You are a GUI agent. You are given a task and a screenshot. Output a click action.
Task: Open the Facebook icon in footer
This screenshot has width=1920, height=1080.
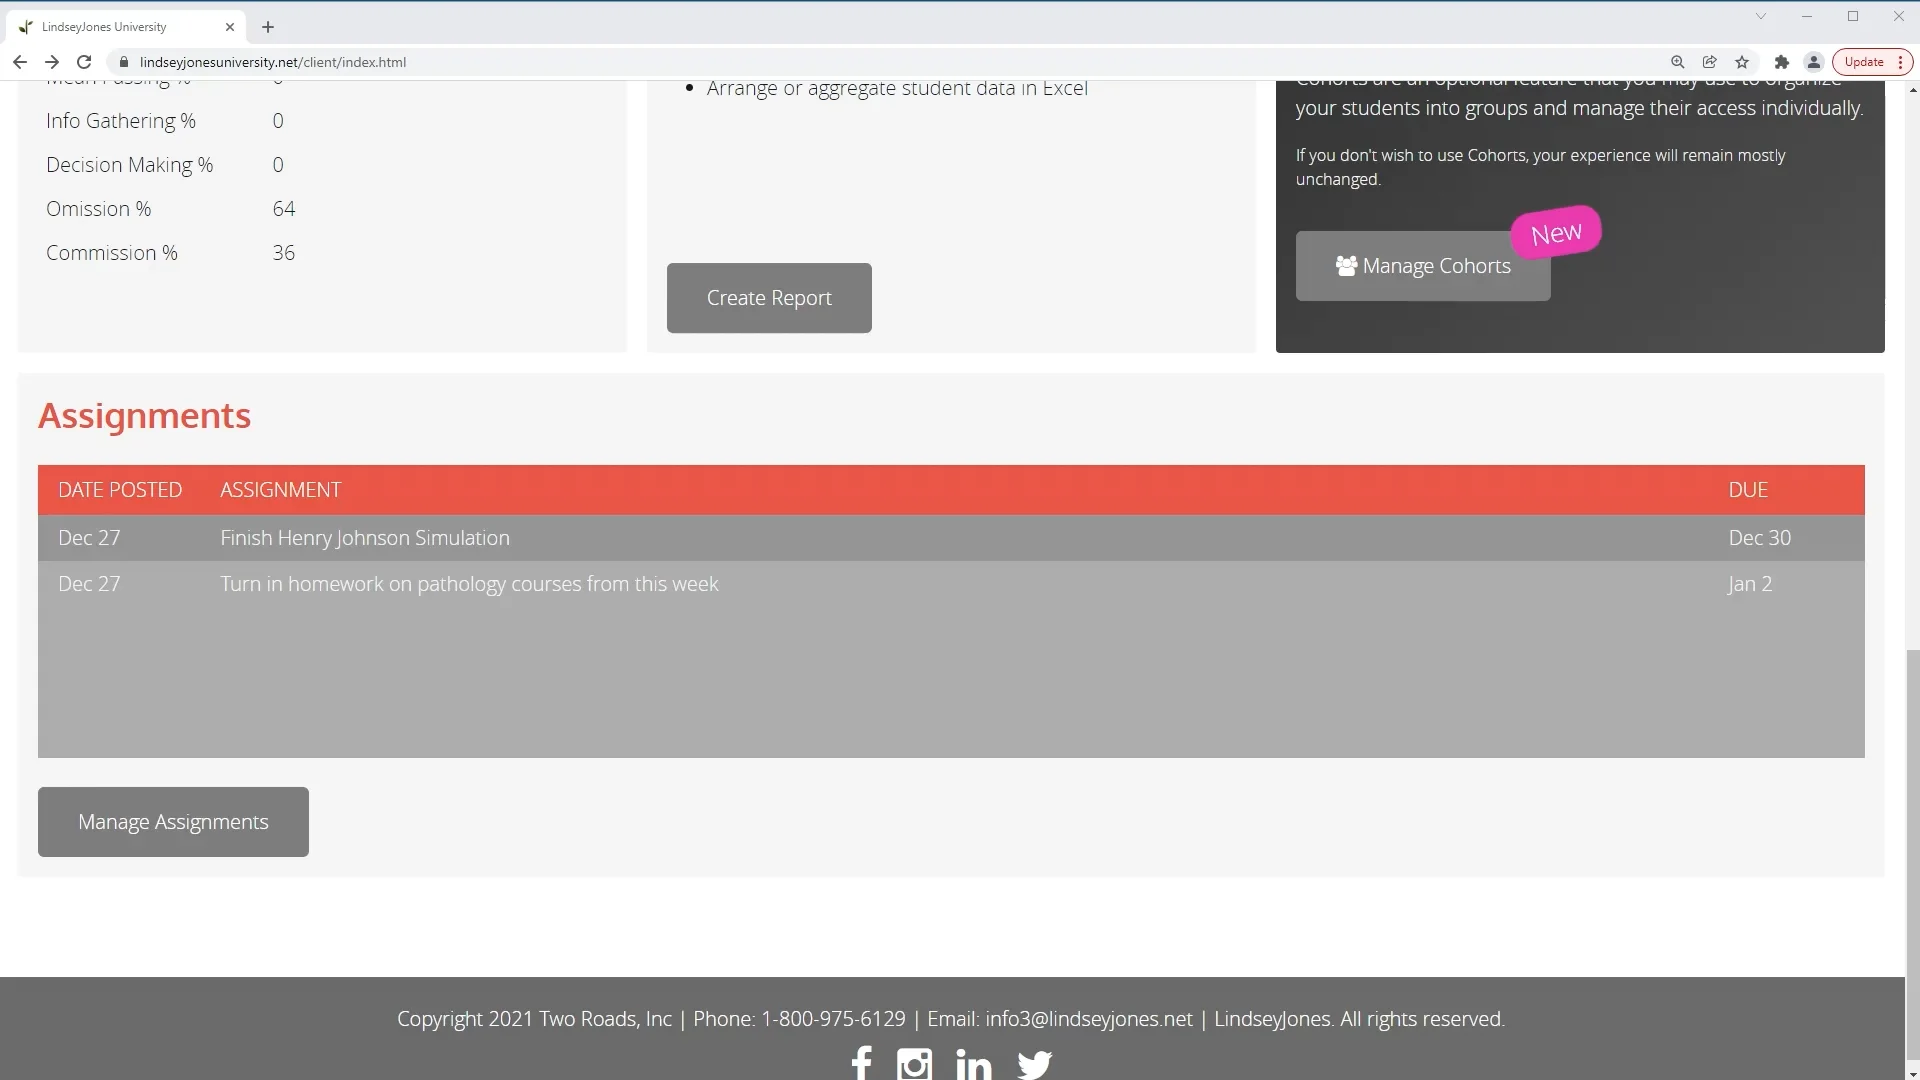tap(861, 1062)
